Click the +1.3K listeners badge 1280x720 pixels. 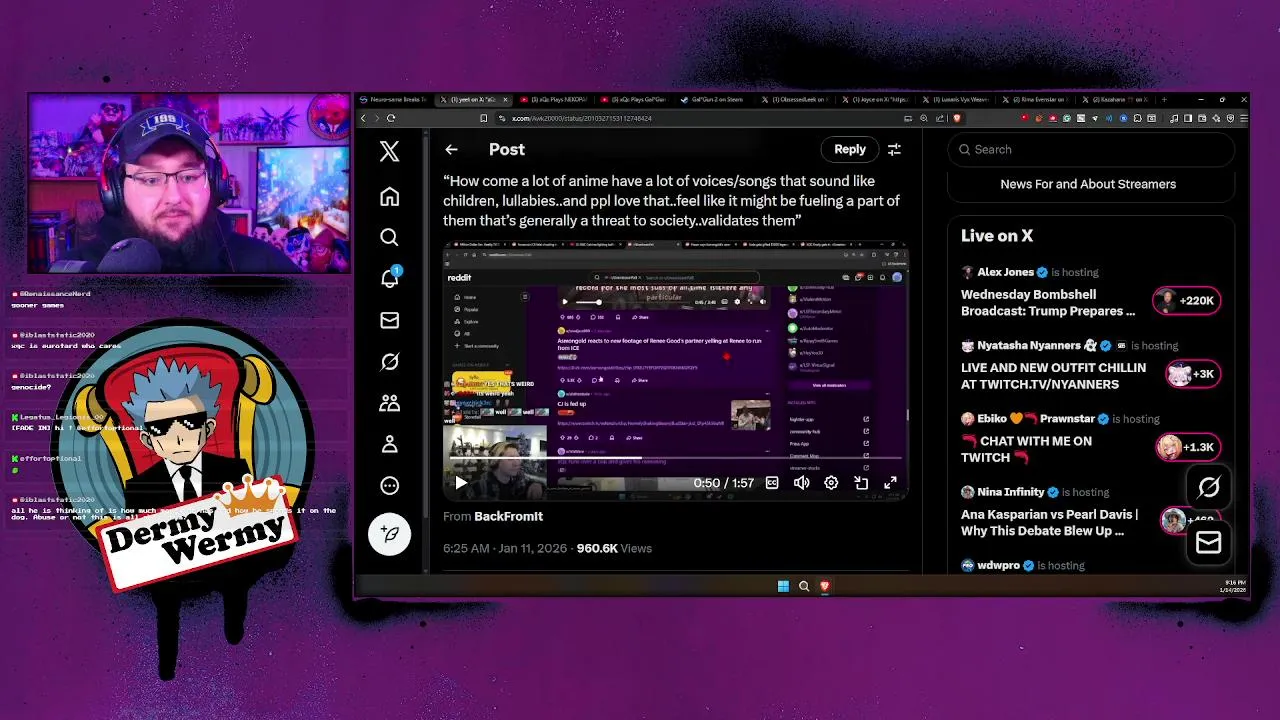[x=1187, y=447]
